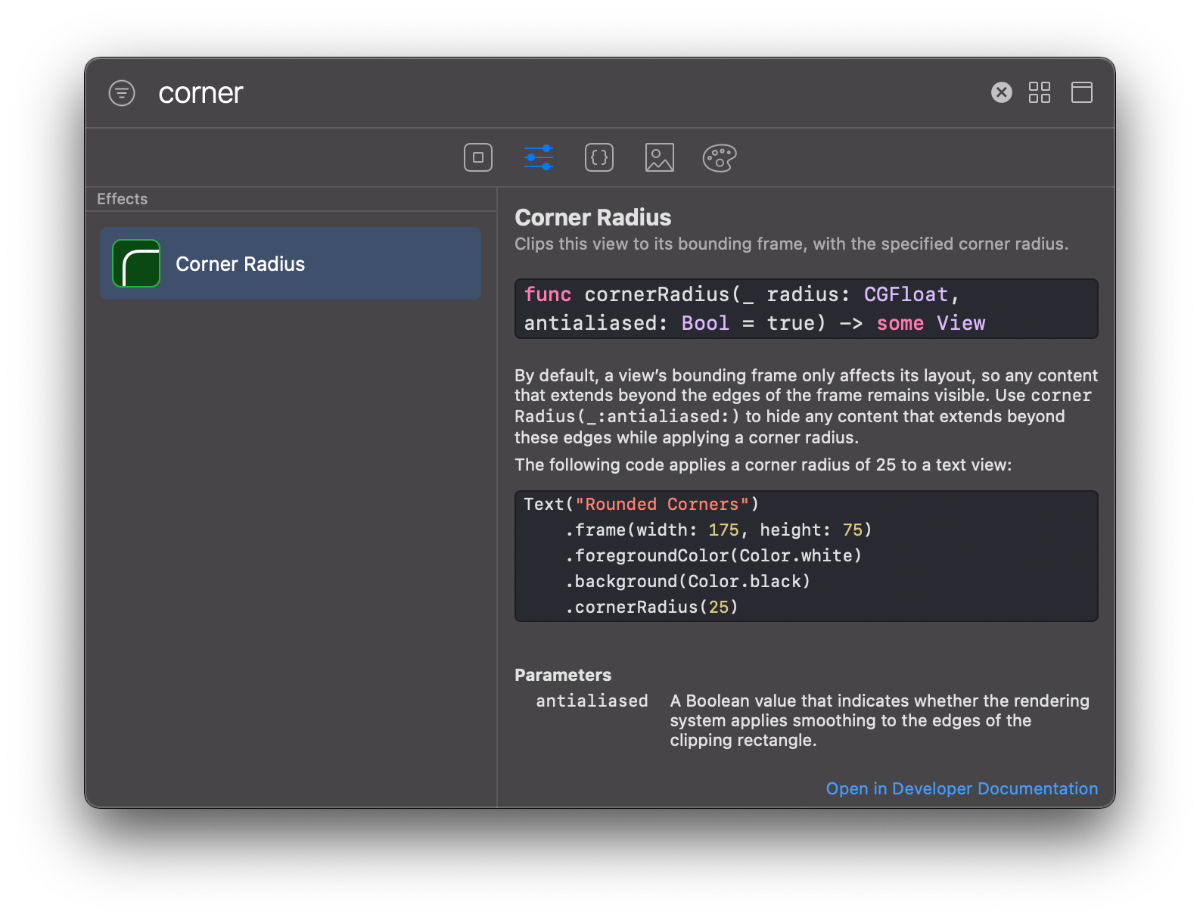
Task: Show the Code Snippets library tab
Action: tap(599, 157)
